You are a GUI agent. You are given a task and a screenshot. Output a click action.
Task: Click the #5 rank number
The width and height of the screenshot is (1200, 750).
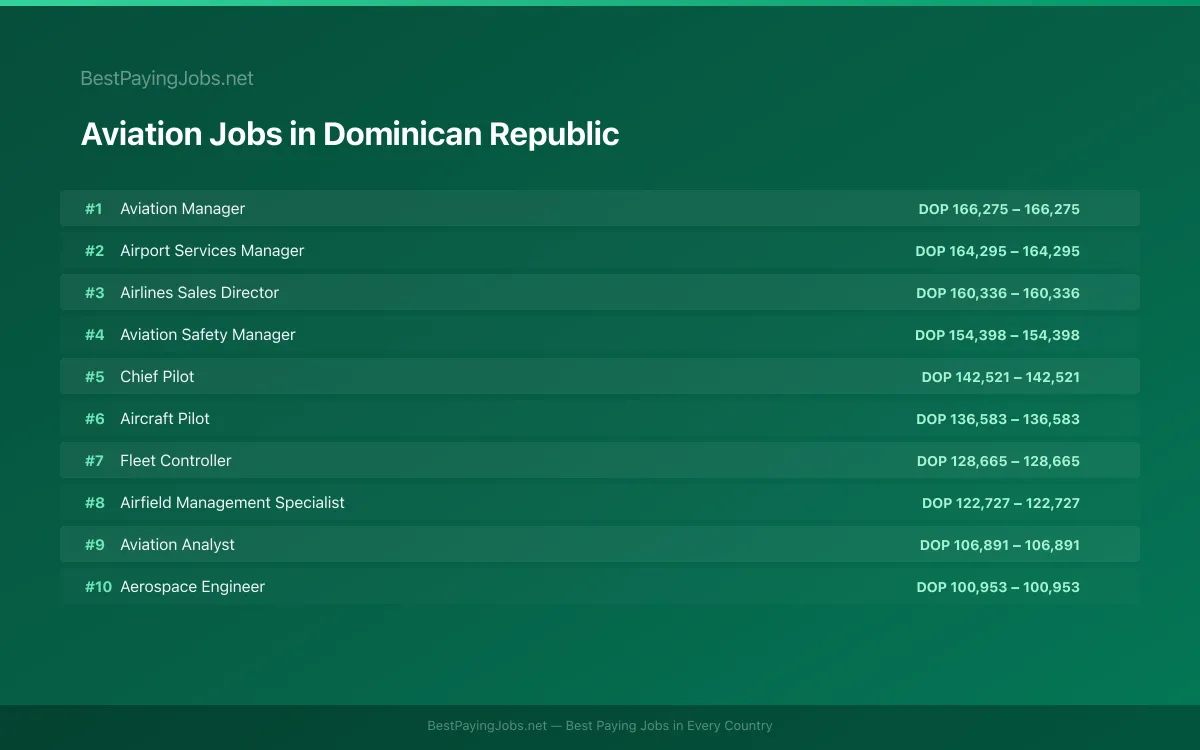pos(94,377)
